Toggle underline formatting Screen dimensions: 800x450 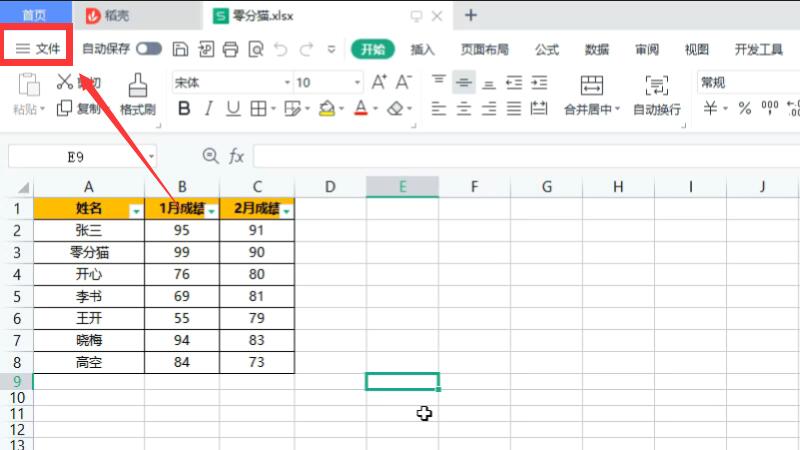coord(233,109)
